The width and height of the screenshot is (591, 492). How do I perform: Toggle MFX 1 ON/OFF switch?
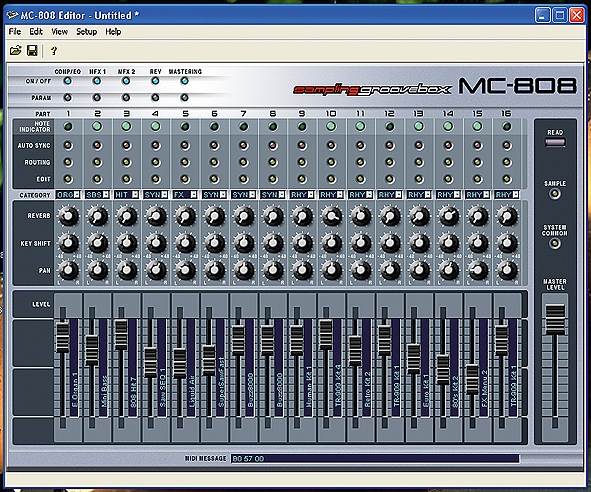pos(97,81)
